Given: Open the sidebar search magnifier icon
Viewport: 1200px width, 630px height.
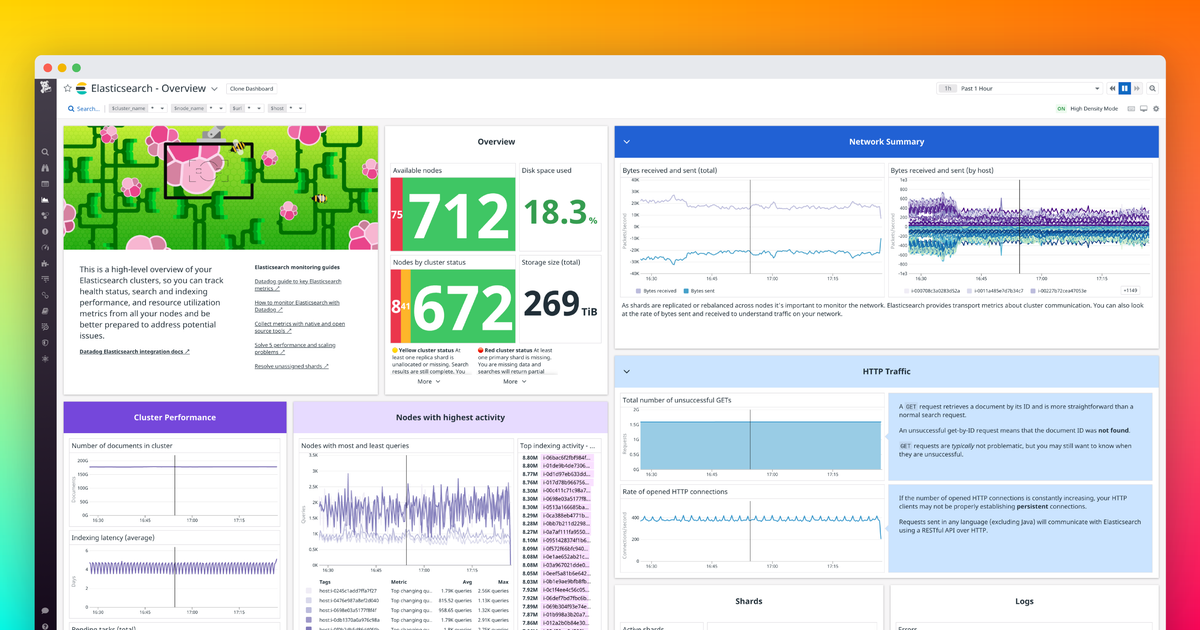Looking at the screenshot, I should click(45, 152).
